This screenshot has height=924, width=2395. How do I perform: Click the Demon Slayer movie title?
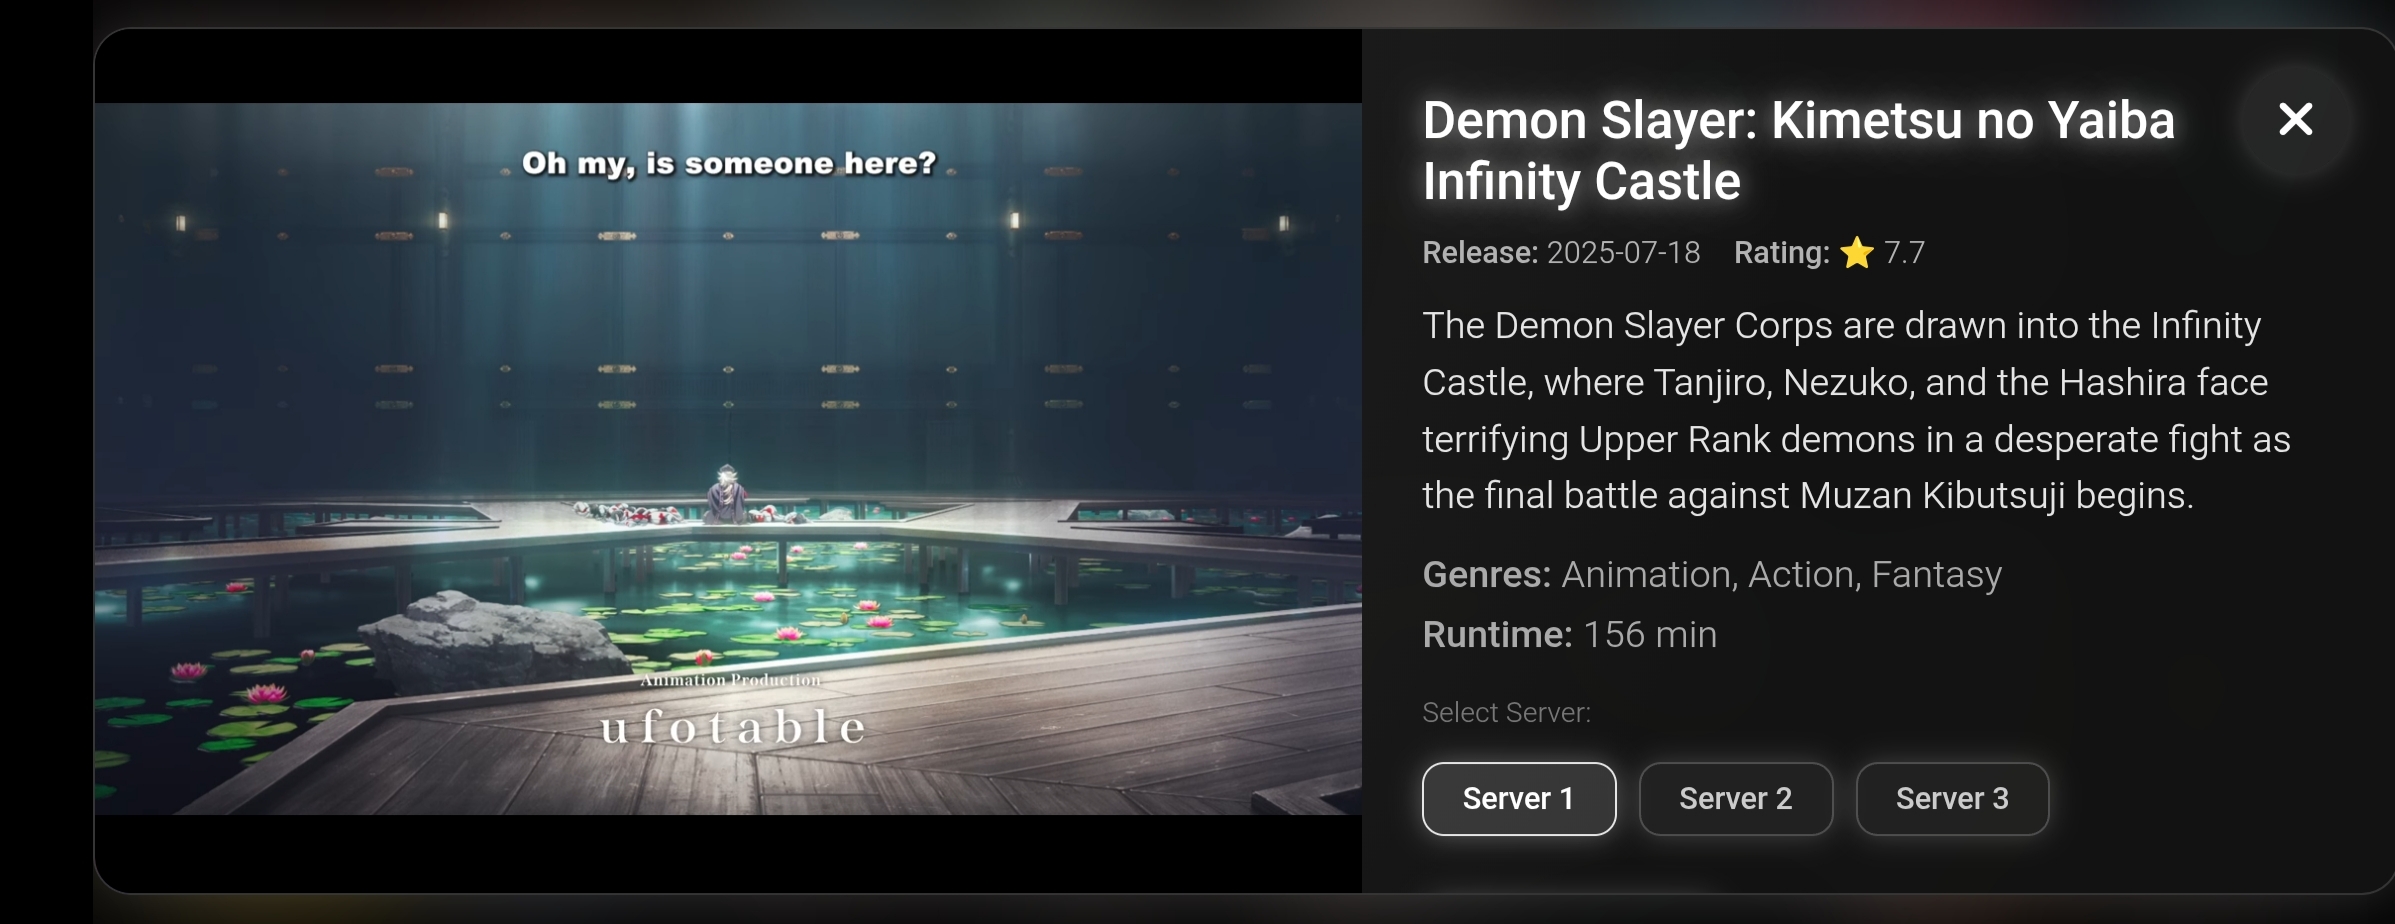coord(1798,151)
